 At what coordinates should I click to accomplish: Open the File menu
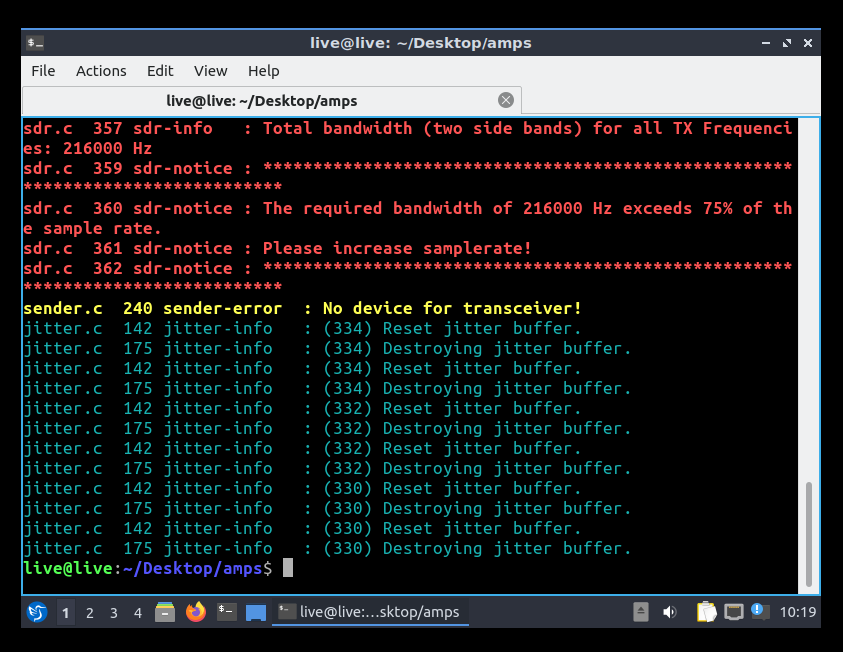point(43,71)
